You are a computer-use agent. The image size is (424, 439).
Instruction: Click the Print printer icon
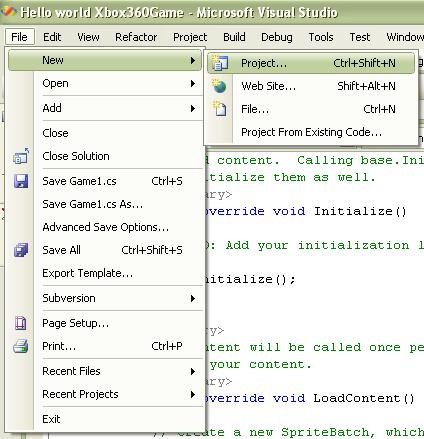[x=21, y=346]
